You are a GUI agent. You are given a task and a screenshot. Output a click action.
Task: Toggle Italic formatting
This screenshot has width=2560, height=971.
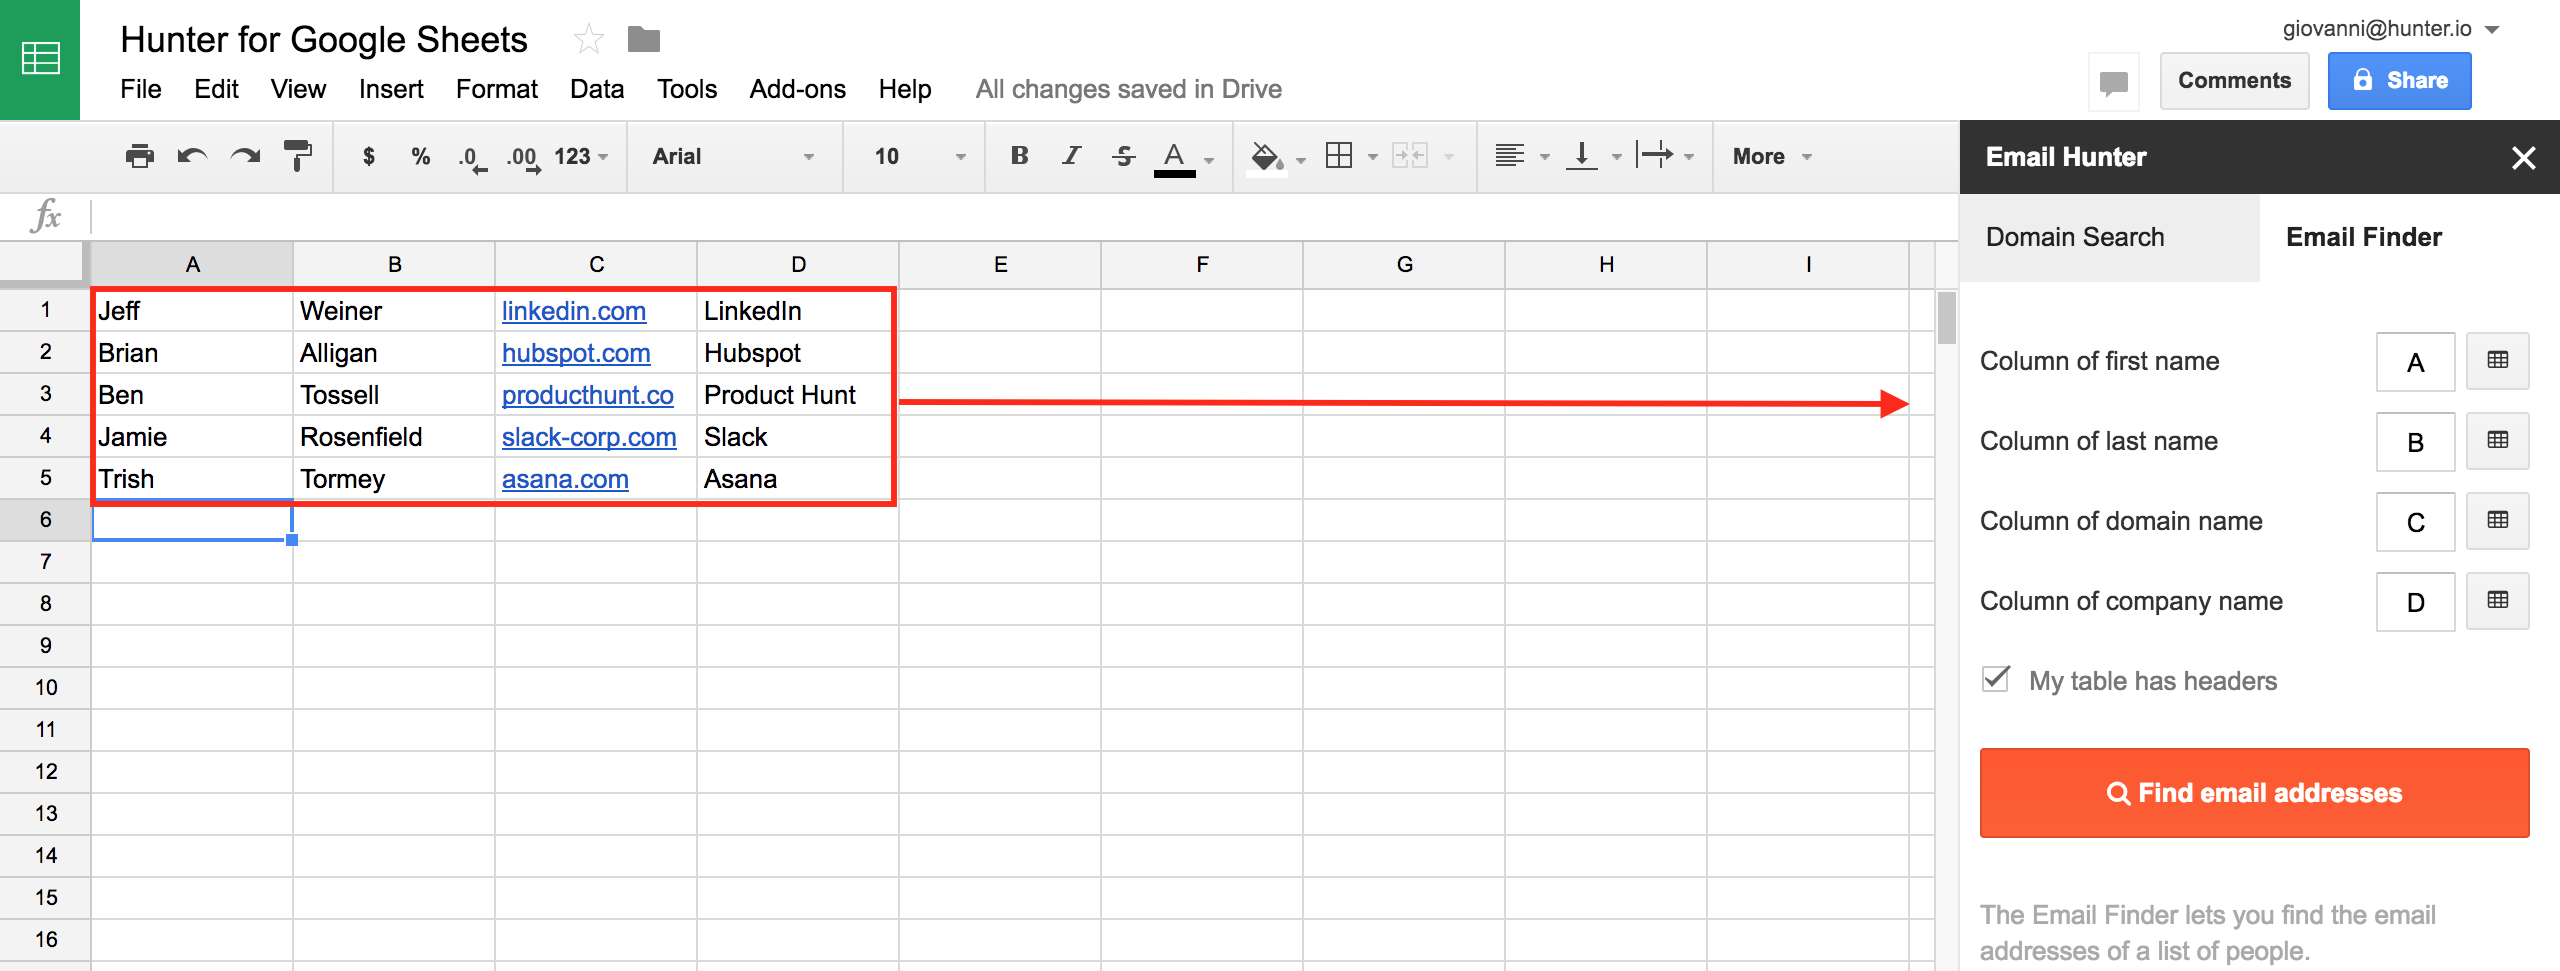point(1072,156)
